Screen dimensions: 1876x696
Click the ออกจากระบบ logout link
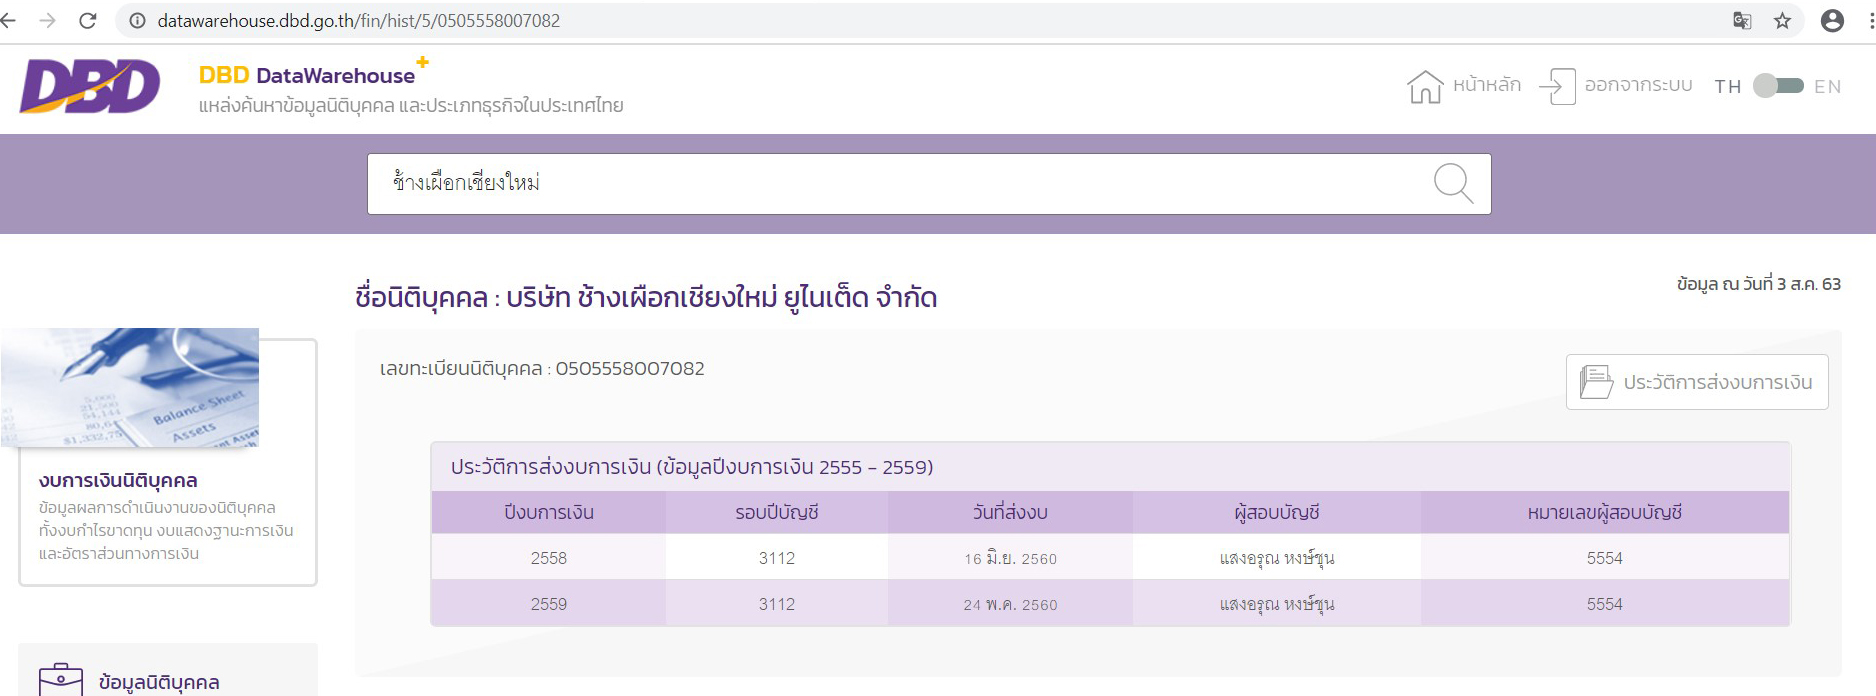1638,85
